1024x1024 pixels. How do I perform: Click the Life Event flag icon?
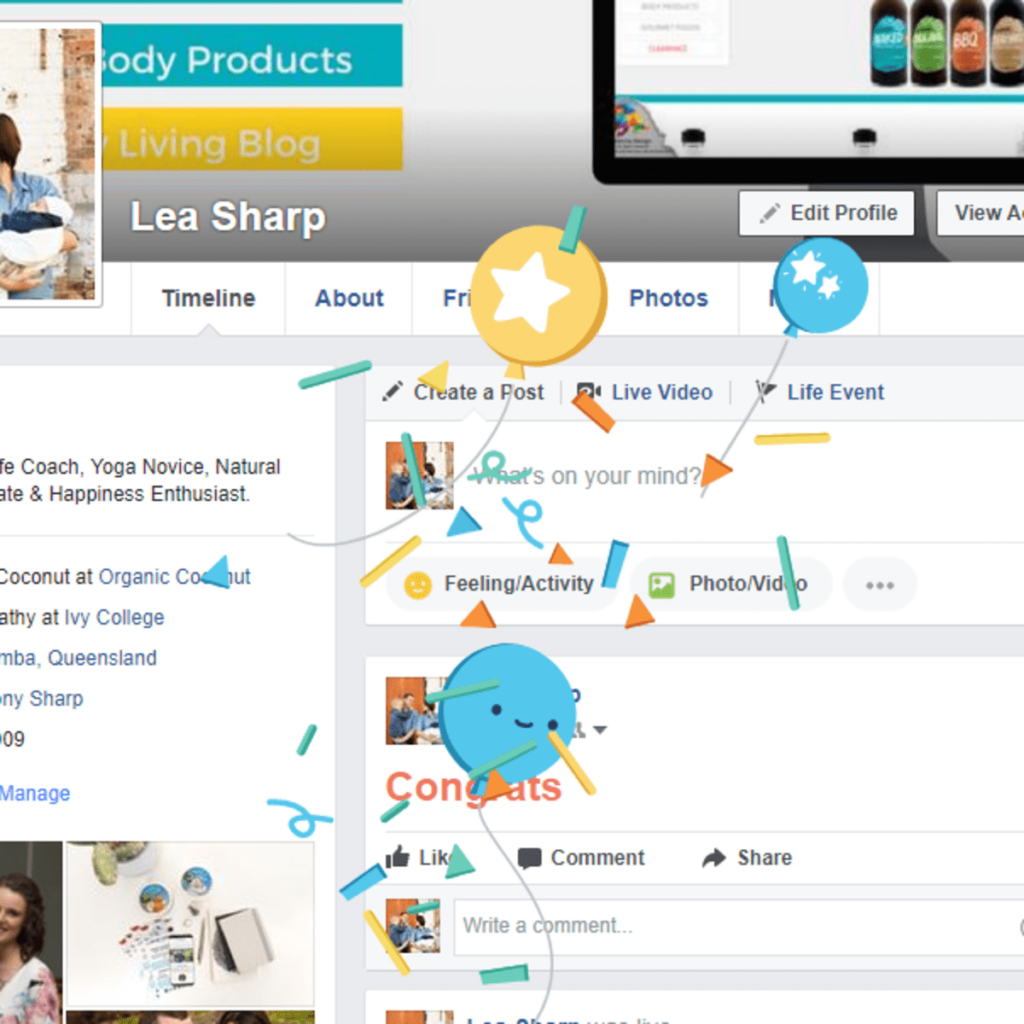tap(765, 391)
